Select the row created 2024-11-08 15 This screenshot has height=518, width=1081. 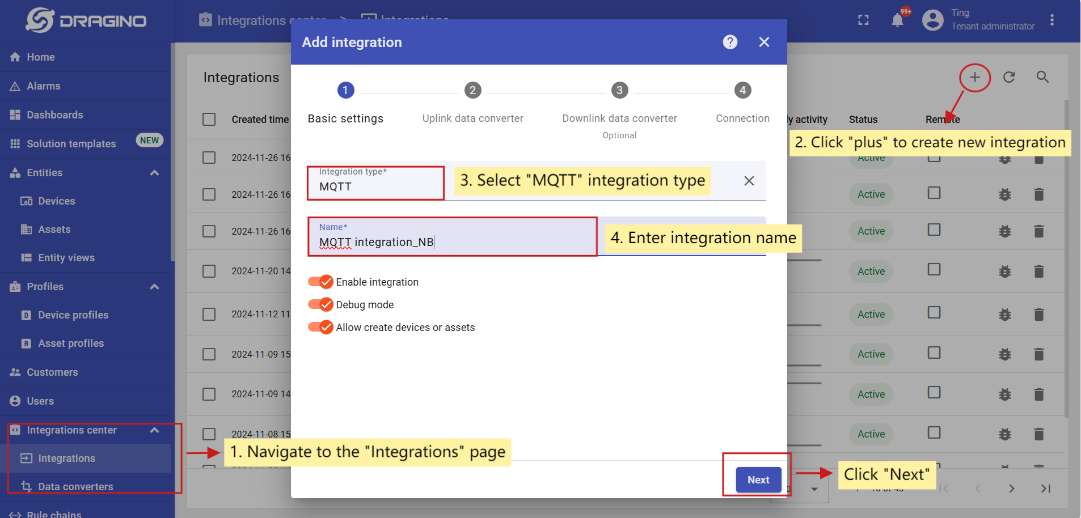pyautogui.click(x=209, y=434)
